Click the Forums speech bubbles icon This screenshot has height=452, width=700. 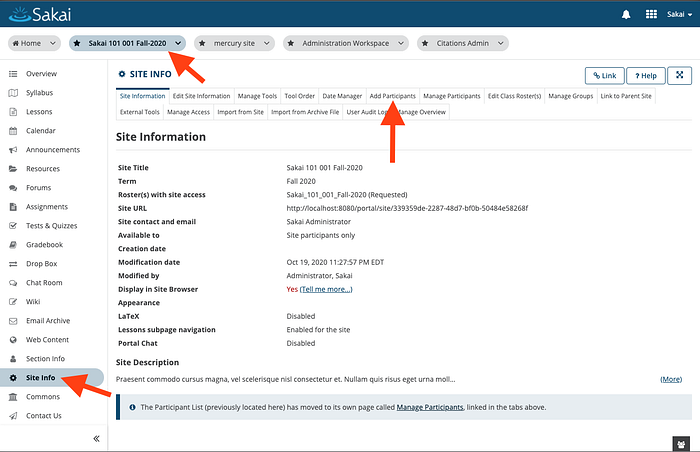(13, 188)
